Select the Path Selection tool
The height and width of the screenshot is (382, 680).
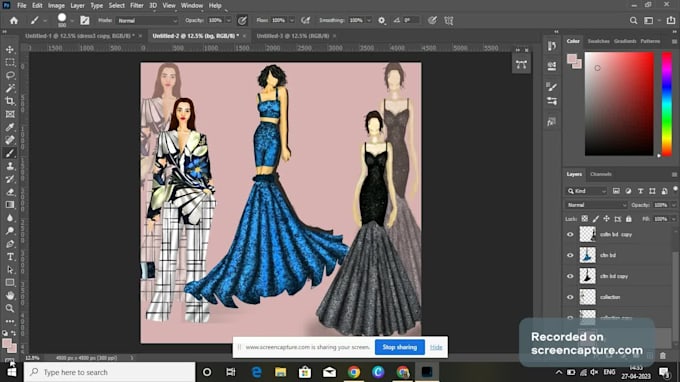[10, 270]
